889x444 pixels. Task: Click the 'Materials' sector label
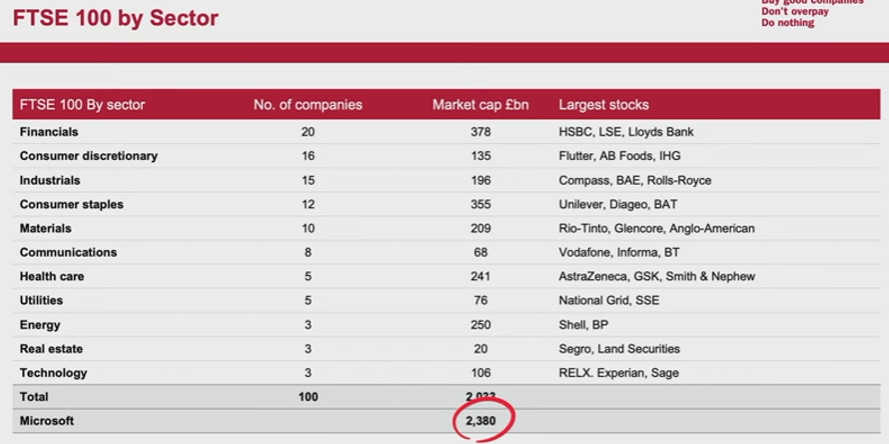tap(45, 229)
